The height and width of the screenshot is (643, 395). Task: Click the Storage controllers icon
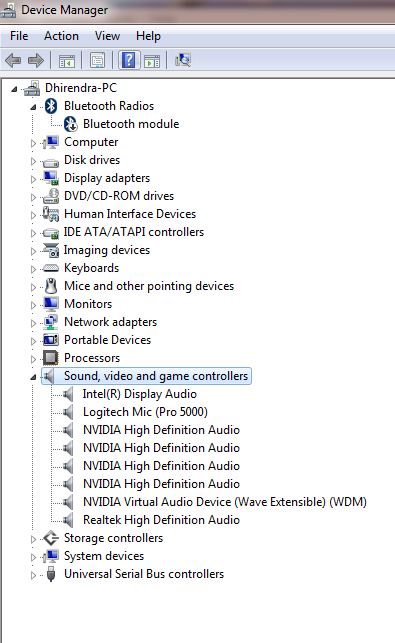pos(51,538)
